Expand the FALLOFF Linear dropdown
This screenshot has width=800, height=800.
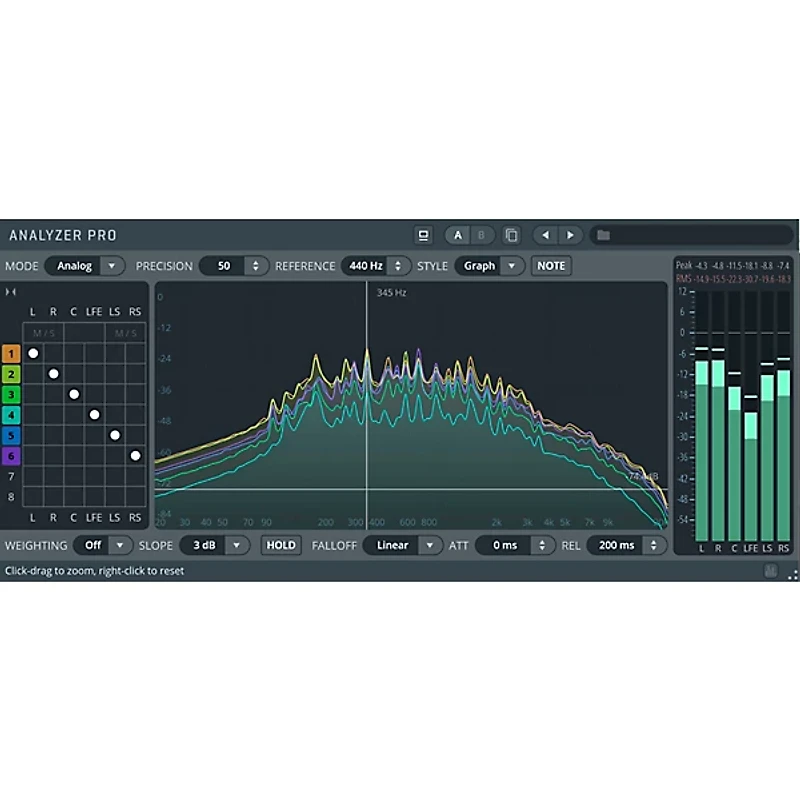pyautogui.click(x=402, y=545)
